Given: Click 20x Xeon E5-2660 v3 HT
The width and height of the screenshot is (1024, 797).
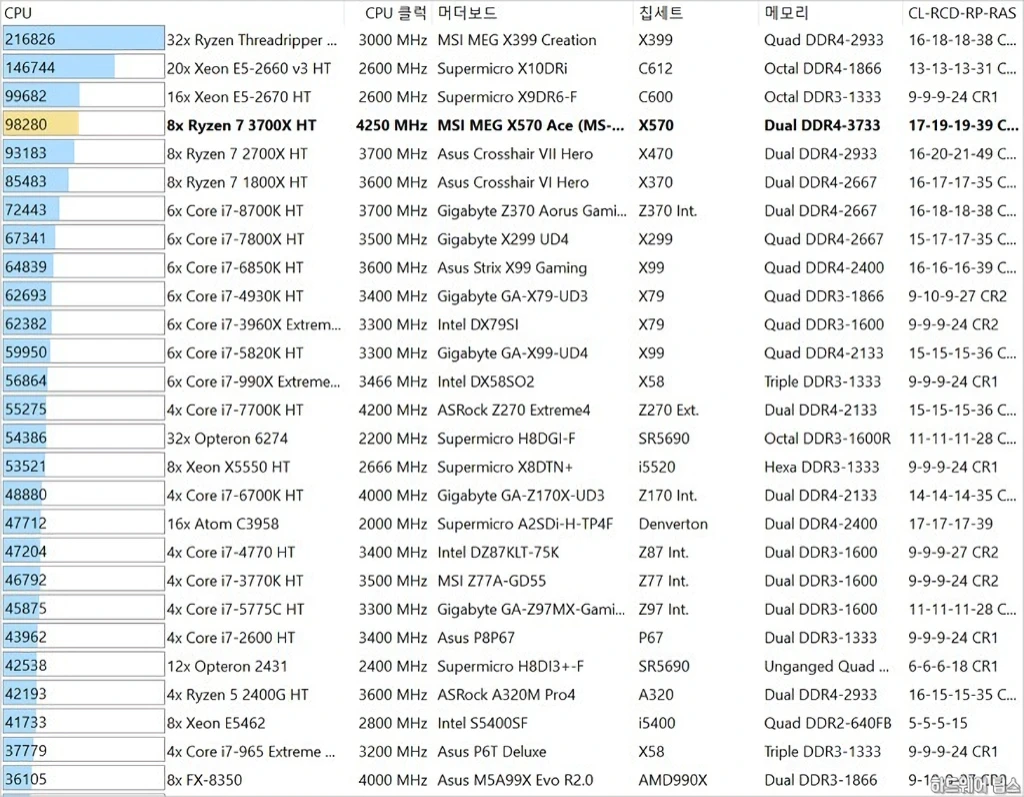Looking at the screenshot, I should [x=249, y=69].
